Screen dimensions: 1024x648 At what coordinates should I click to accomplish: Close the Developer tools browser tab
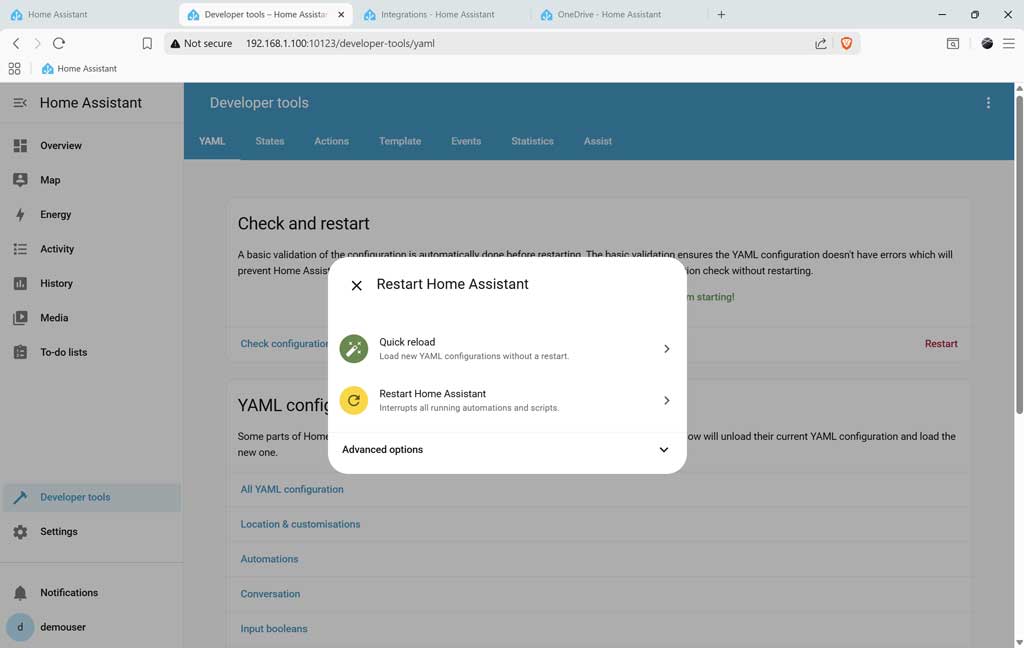341,14
